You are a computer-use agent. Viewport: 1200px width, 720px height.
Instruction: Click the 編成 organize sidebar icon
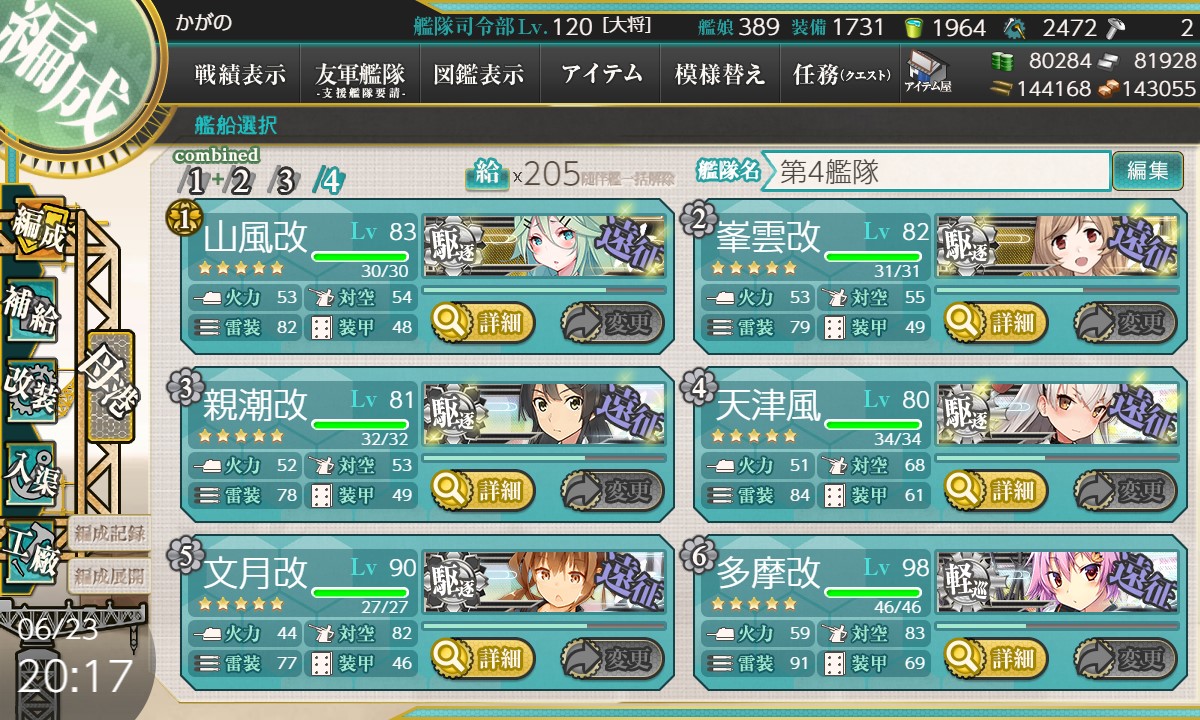[36, 230]
